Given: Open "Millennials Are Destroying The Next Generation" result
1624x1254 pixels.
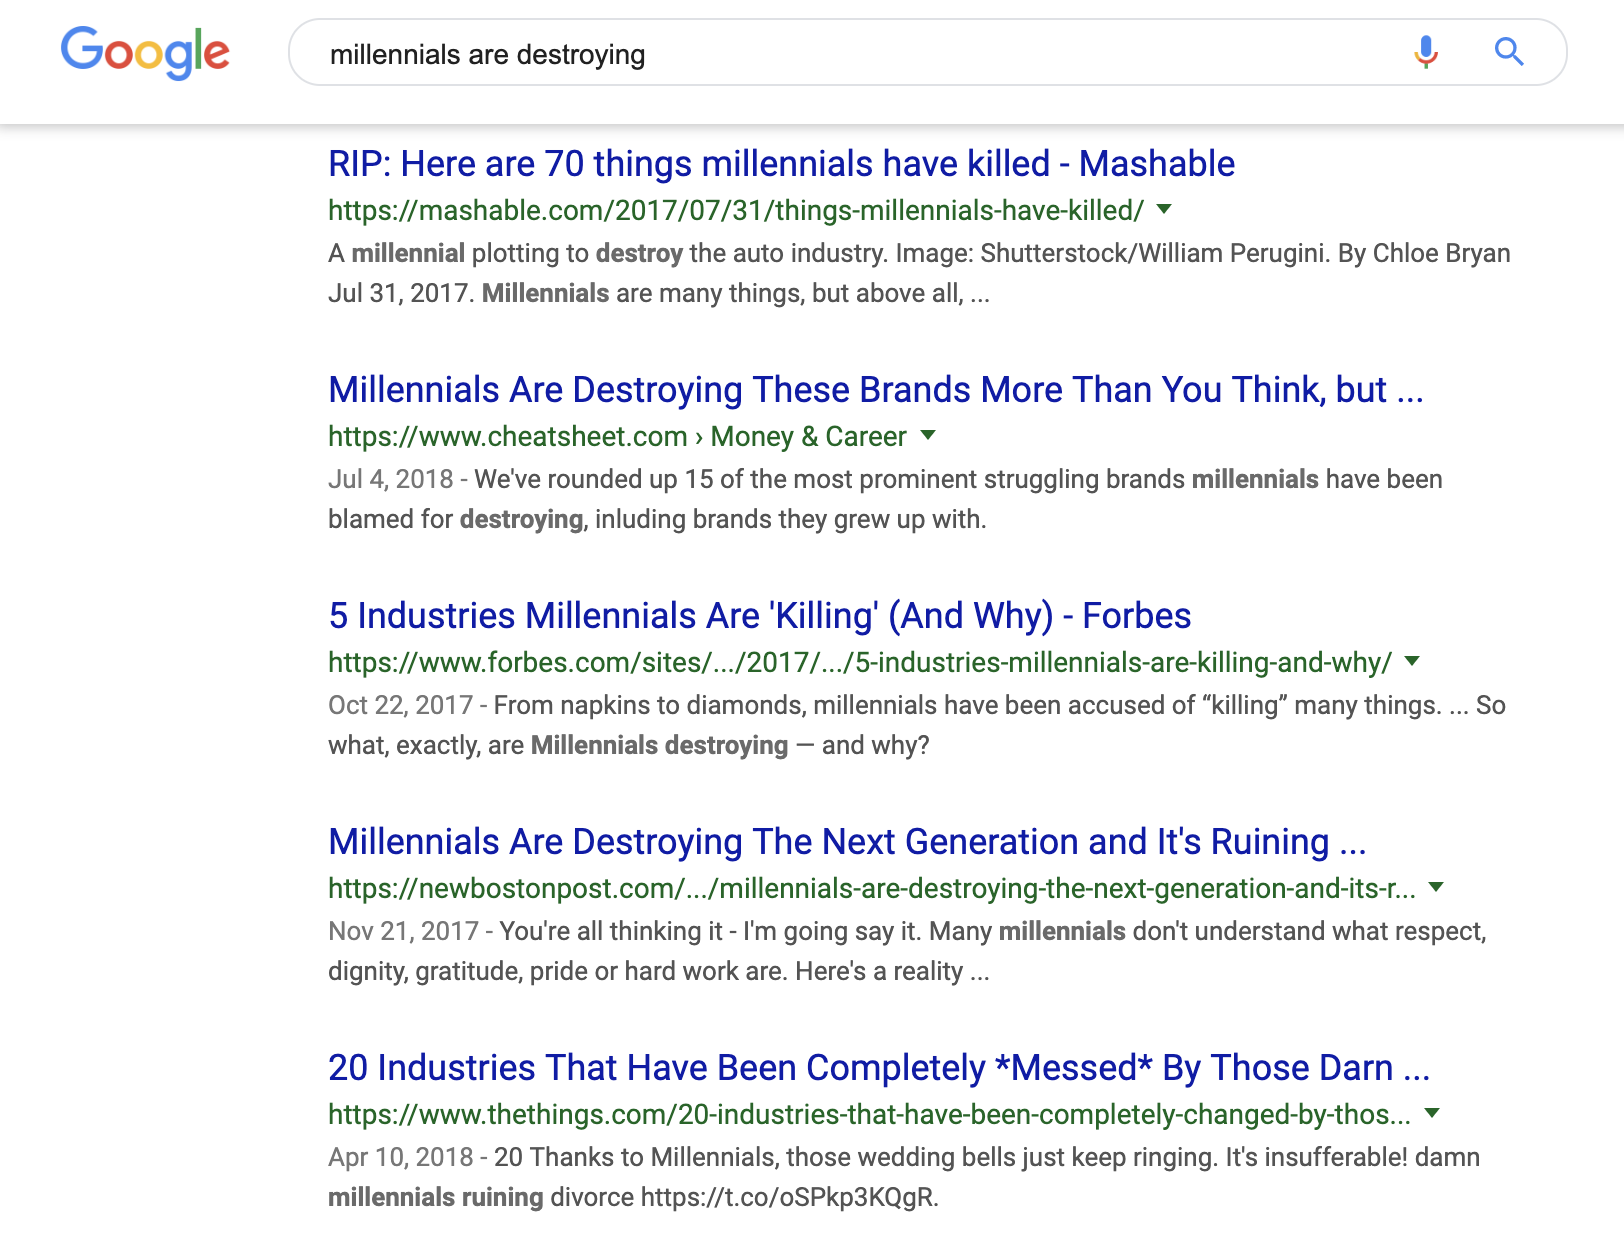Looking at the screenshot, I should pos(847,842).
